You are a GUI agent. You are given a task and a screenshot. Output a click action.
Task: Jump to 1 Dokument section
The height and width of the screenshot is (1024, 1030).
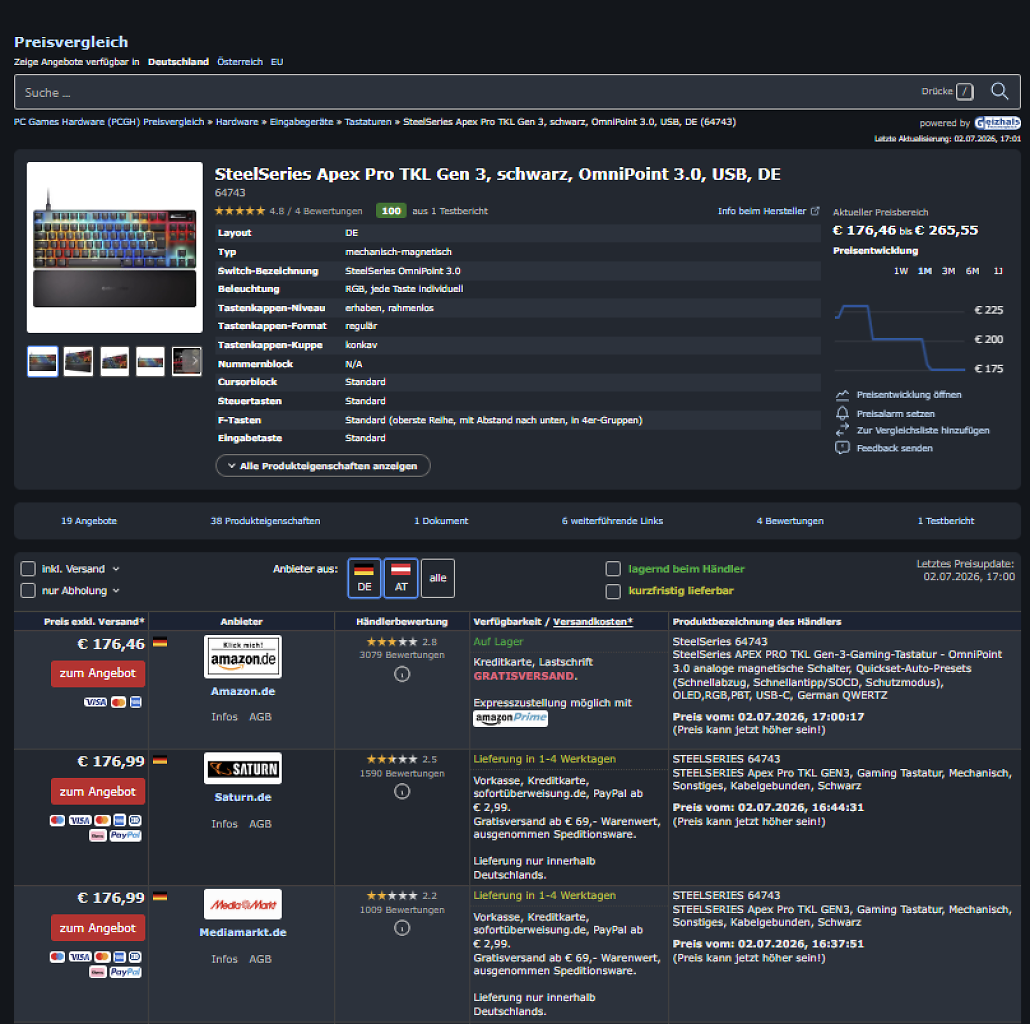point(441,521)
